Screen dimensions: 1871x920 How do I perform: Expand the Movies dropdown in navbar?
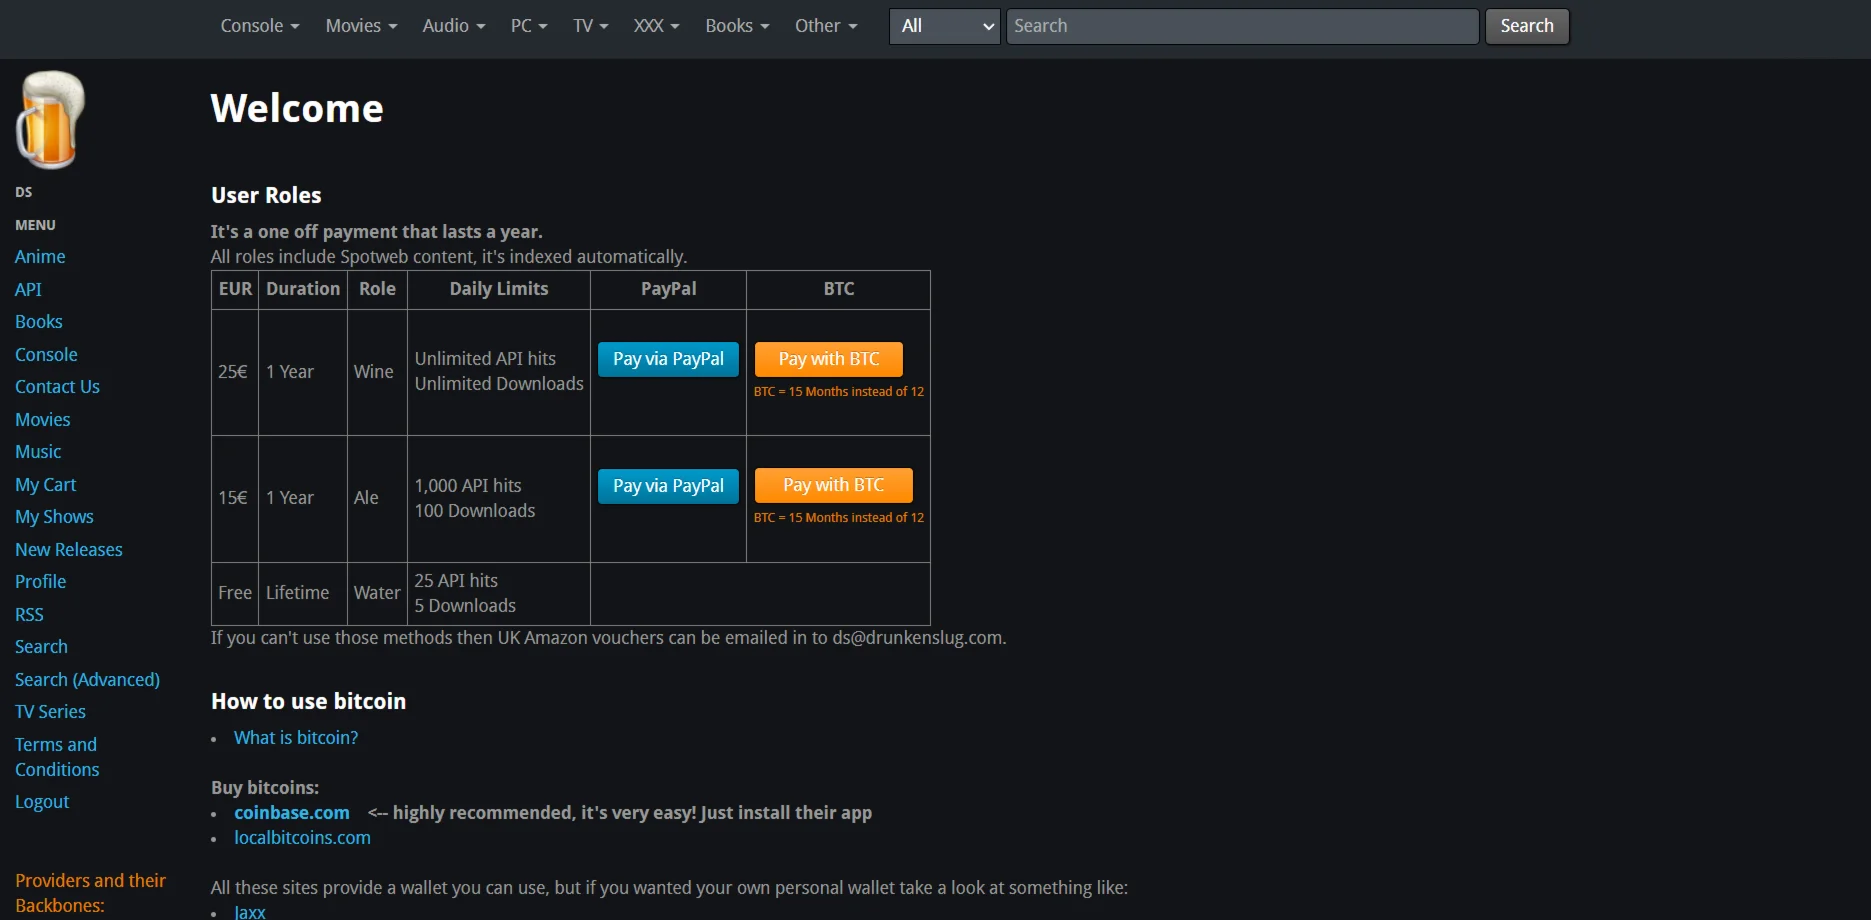360,26
